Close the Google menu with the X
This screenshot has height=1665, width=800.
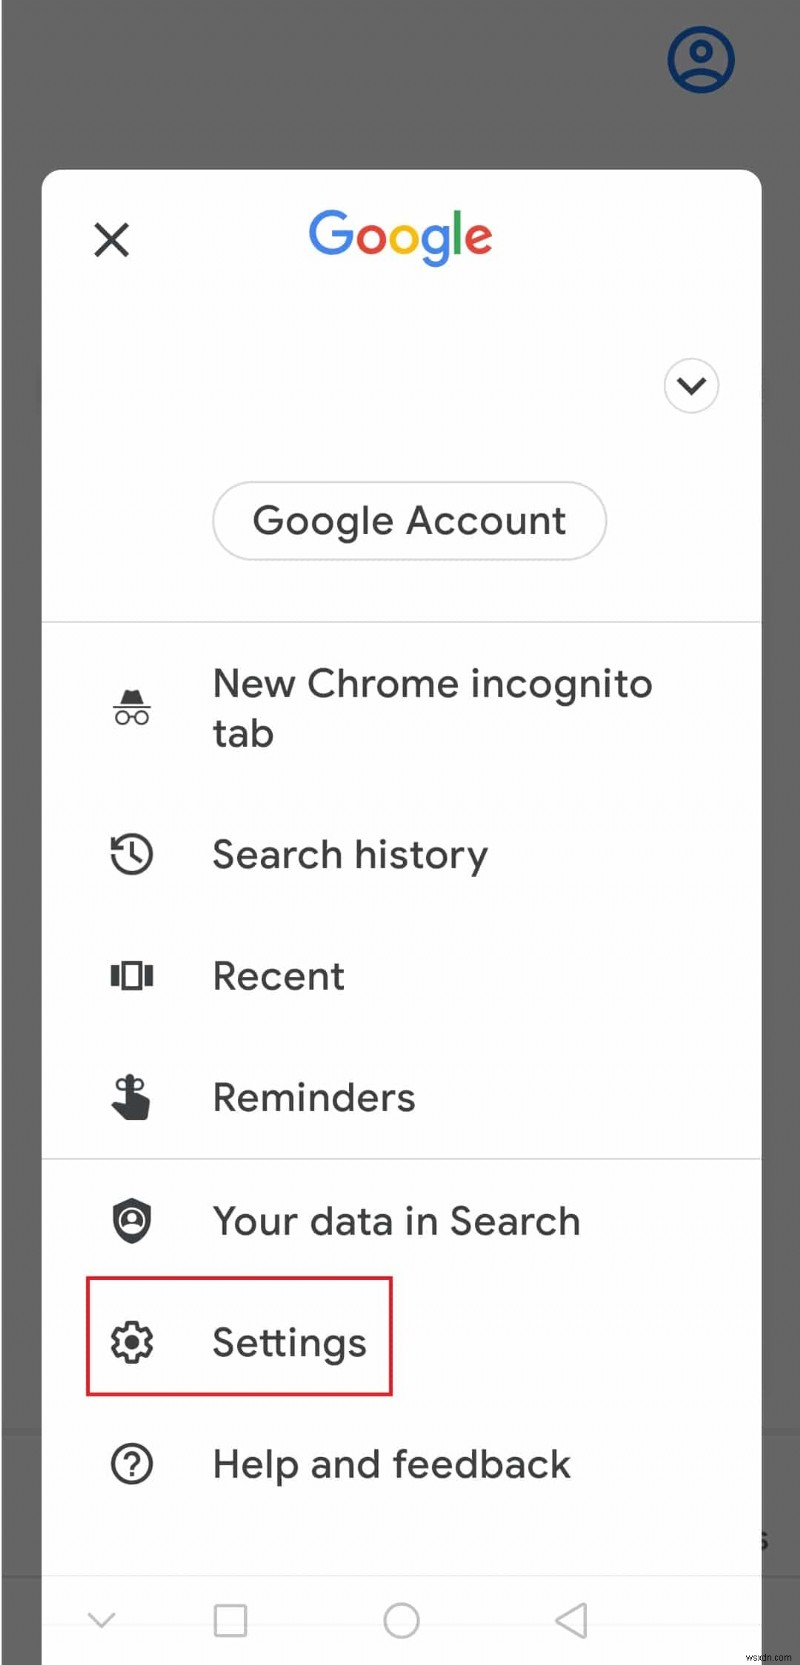[x=111, y=240]
